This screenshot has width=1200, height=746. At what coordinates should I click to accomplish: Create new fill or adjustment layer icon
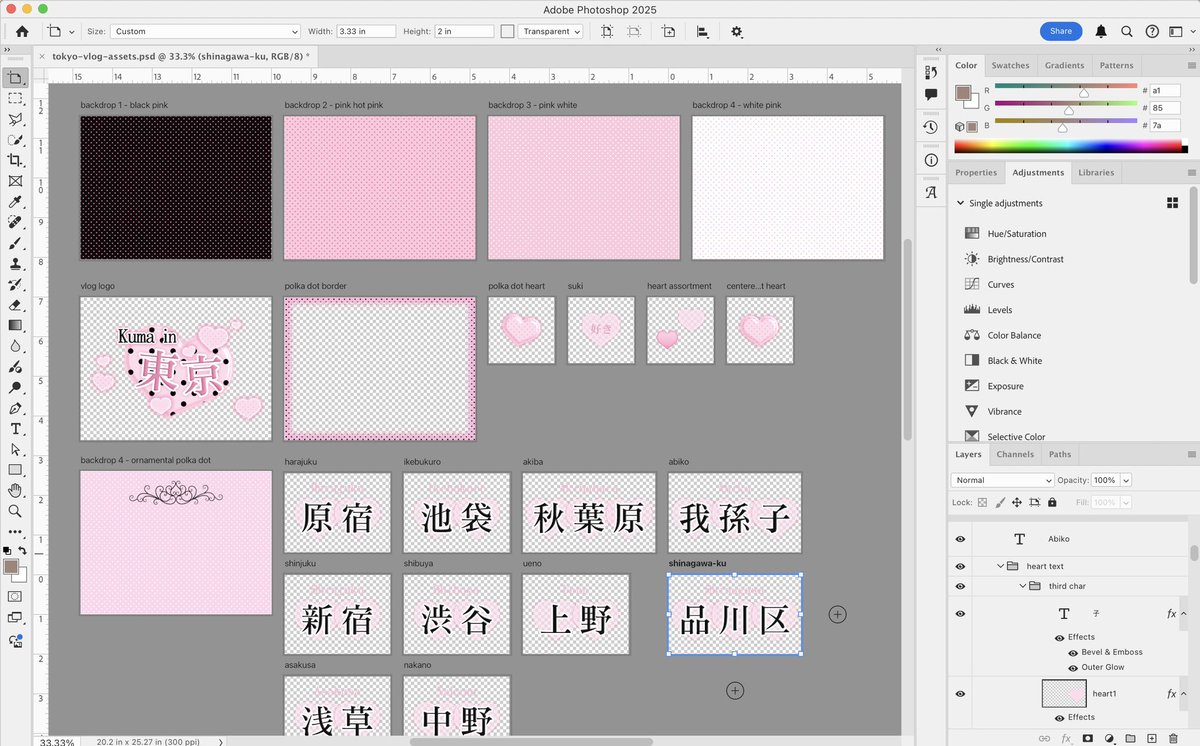[x=1108, y=739]
